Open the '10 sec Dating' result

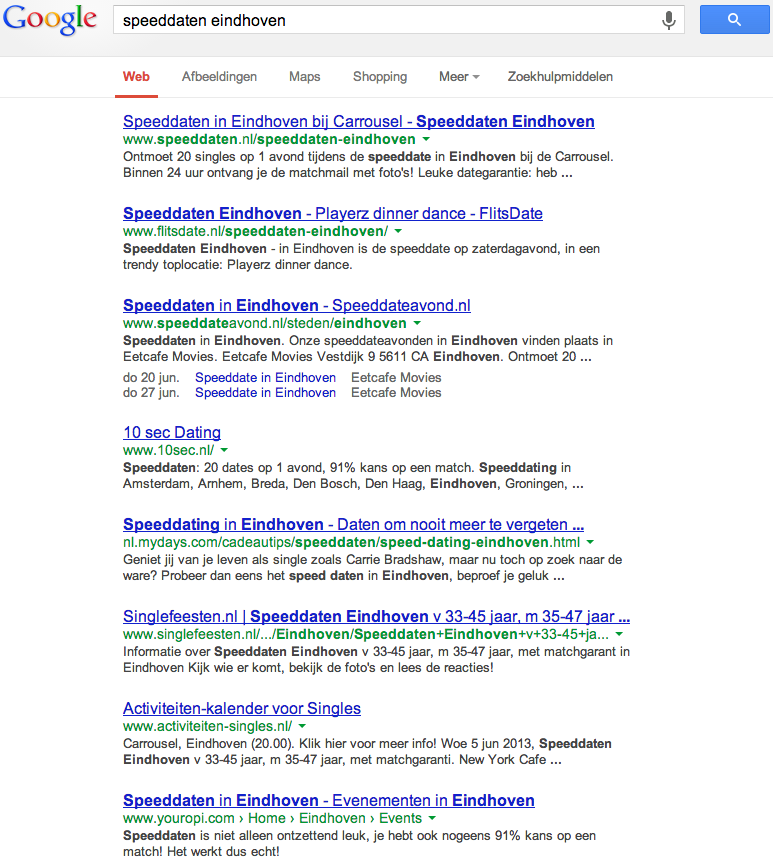pyautogui.click(x=172, y=432)
